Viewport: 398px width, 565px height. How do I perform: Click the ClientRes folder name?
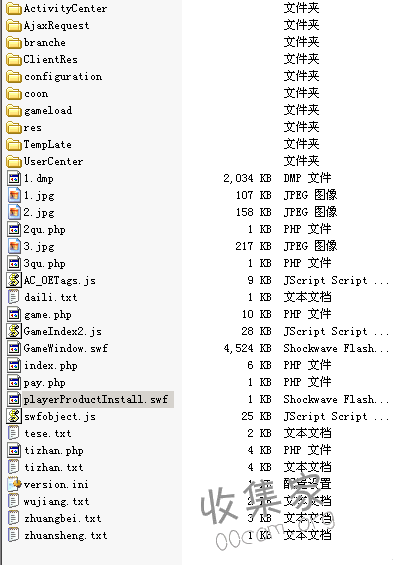coord(50,59)
